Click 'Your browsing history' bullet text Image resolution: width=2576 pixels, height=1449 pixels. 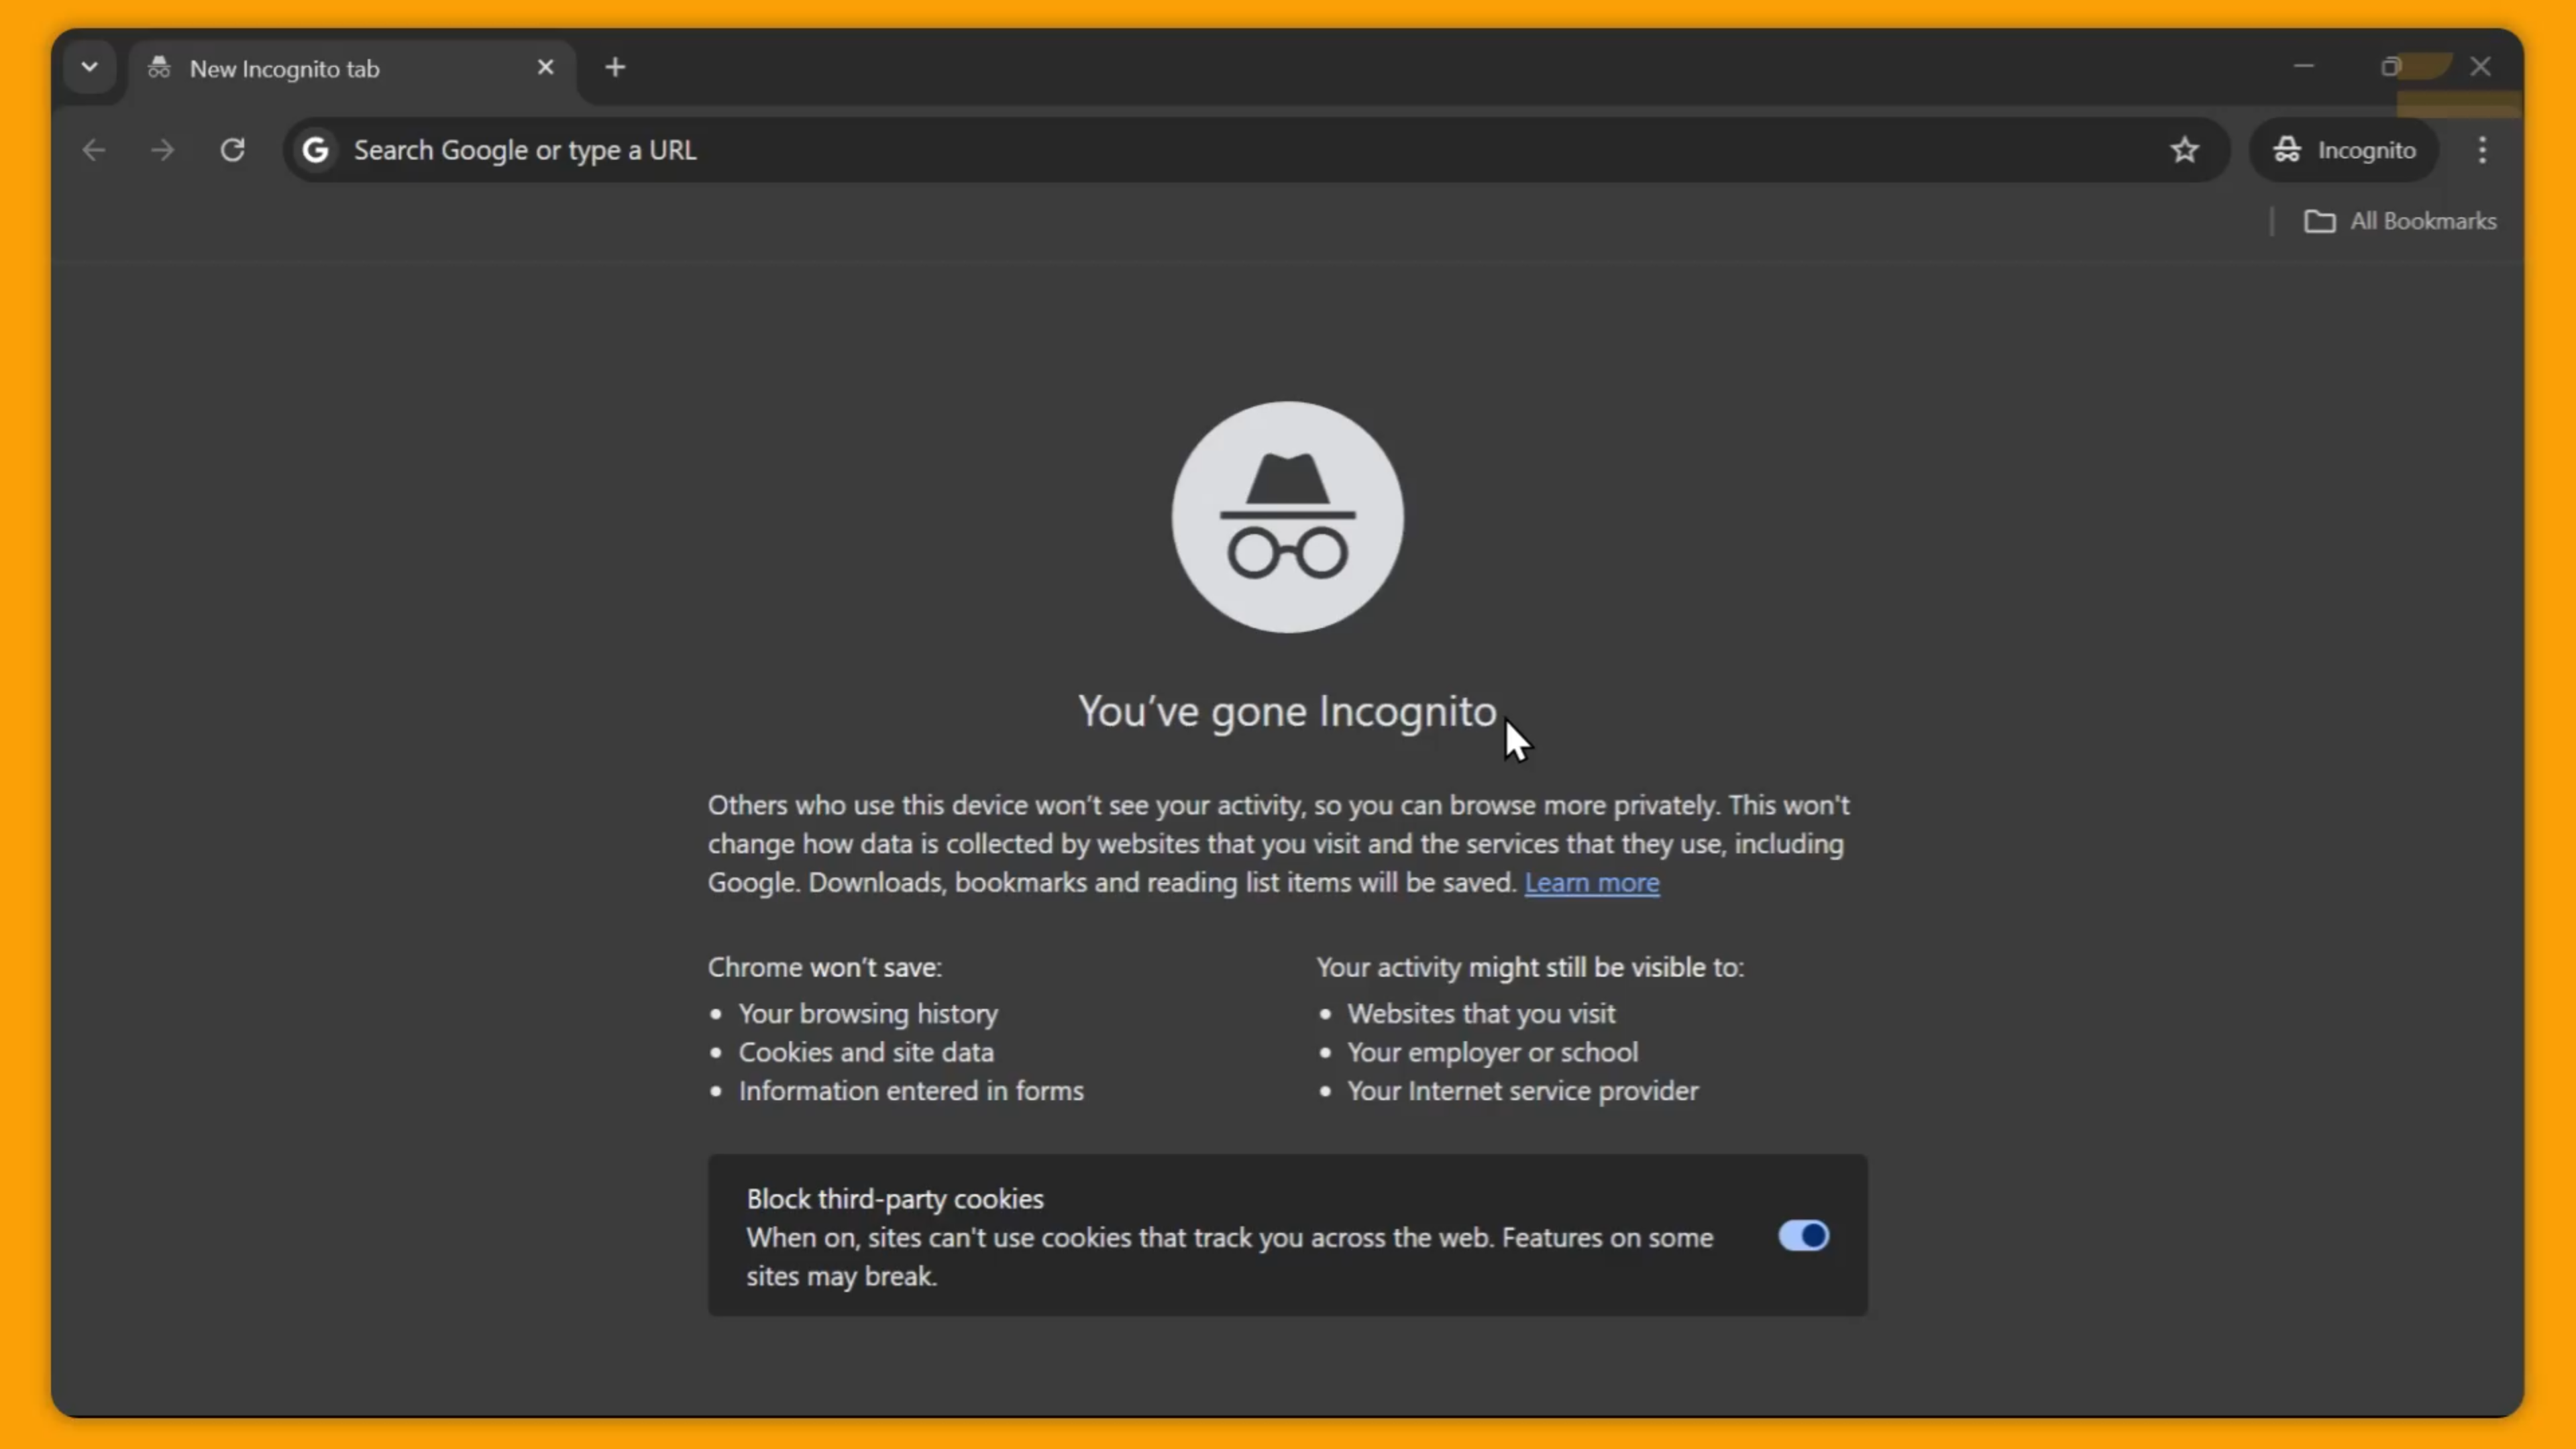point(868,1014)
